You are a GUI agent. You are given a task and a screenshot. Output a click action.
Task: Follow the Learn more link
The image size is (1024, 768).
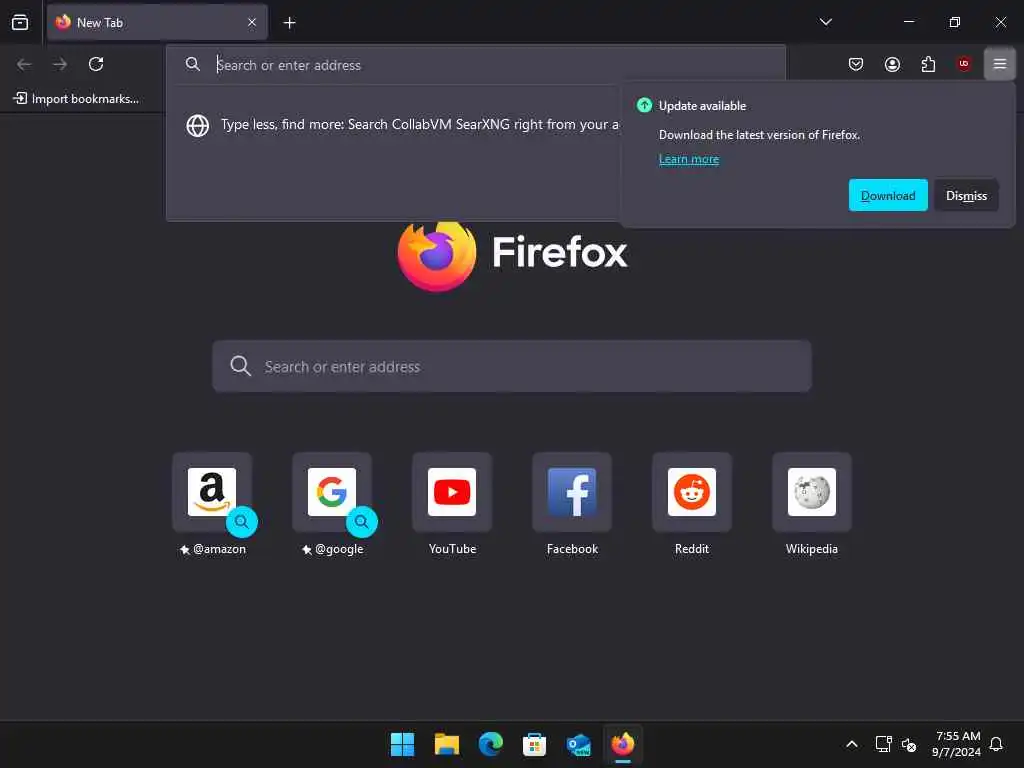click(688, 159)
